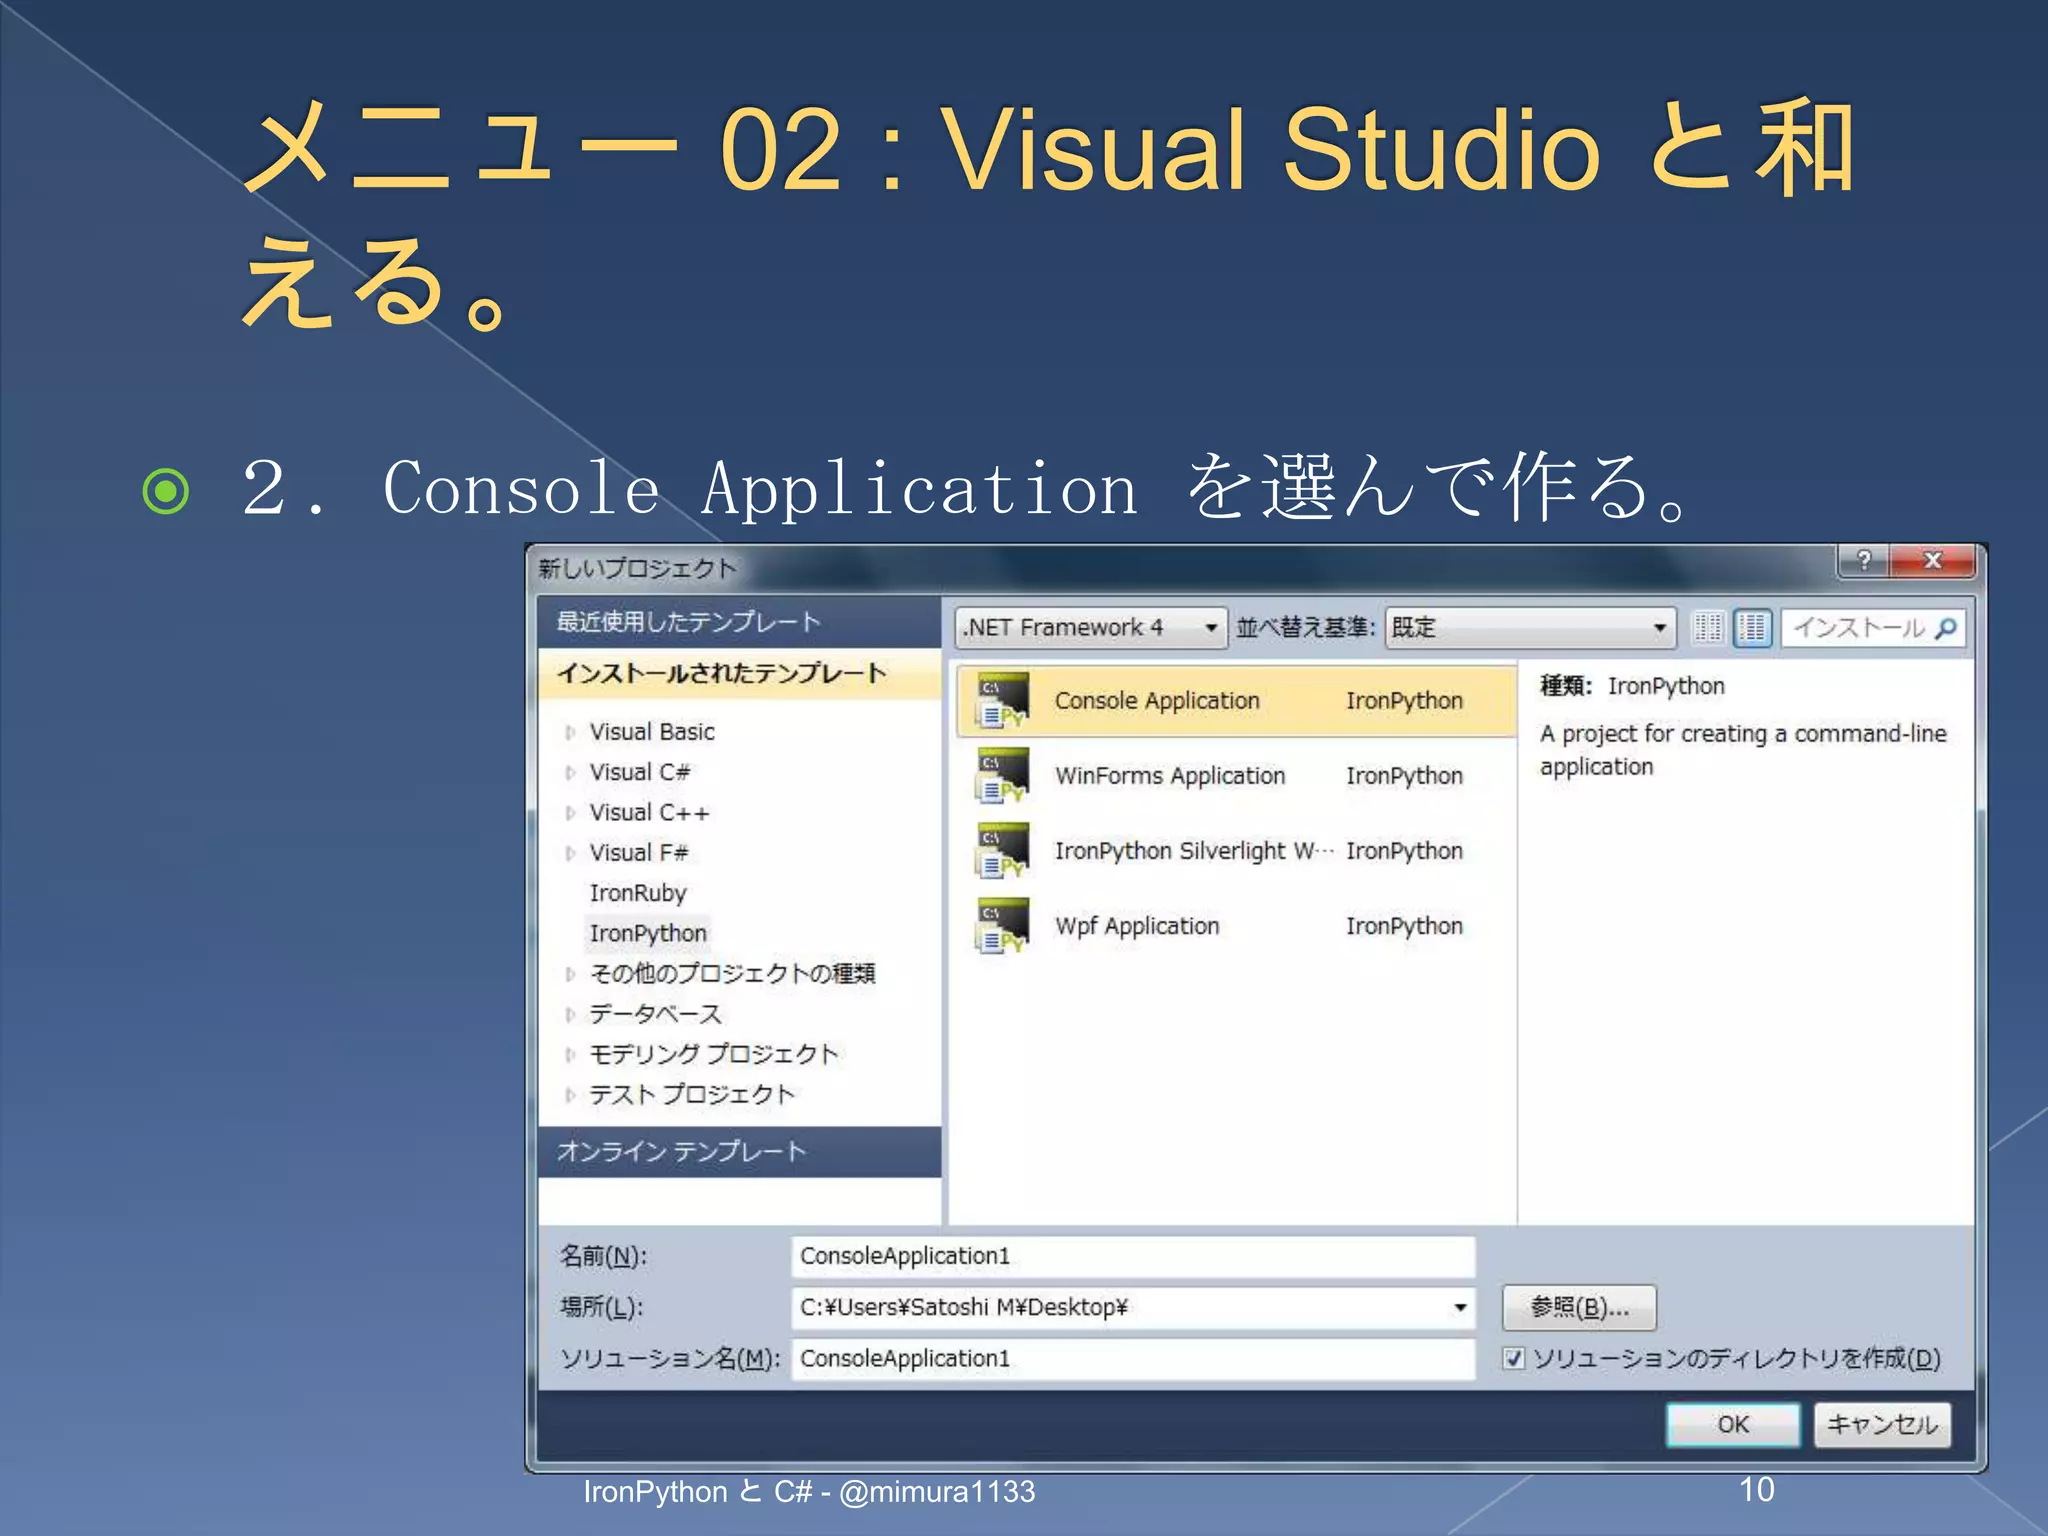Select the IronPython Silverlight template icon
The image size is (2048, 1536).
pyautogui.click(x=1003, y=851)
